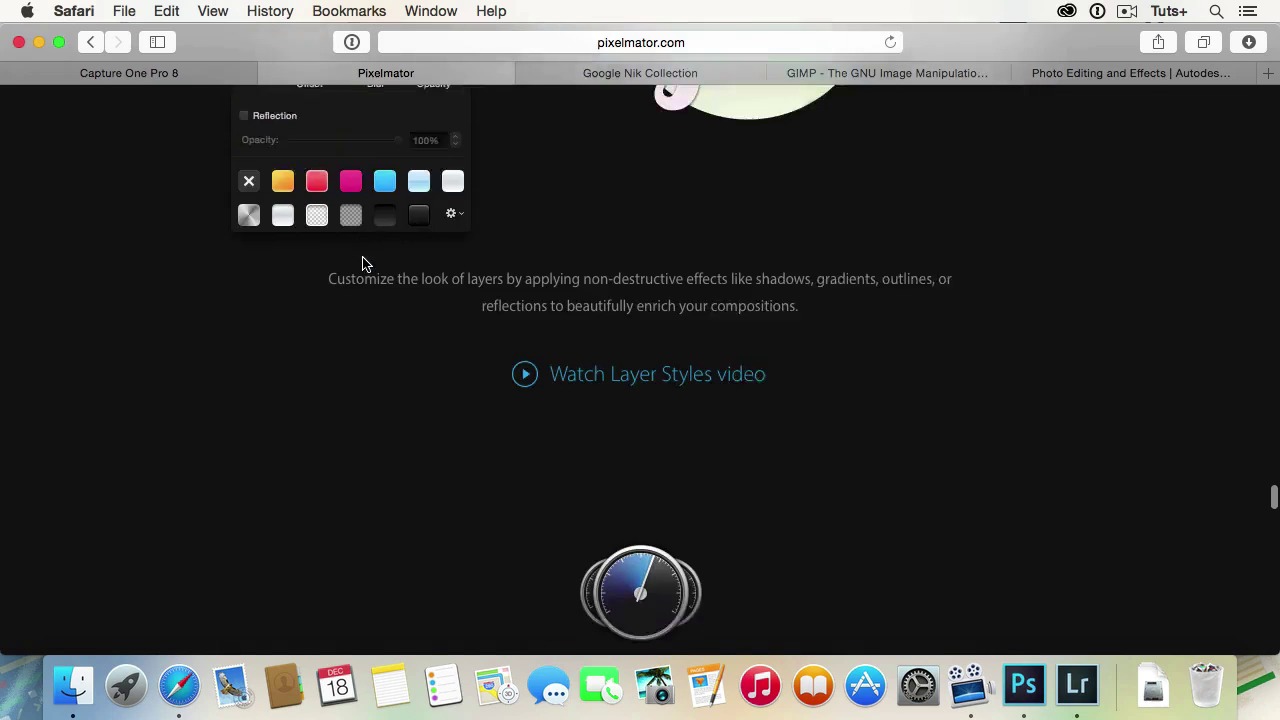The height and width of the screenshot is (720, 1280).
Task: Open the Trash in the Dock
Action: click(x=1207, y=686)
